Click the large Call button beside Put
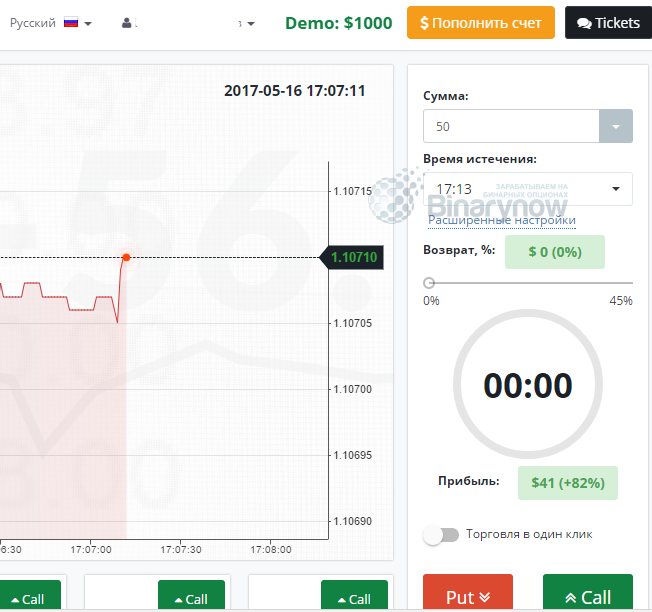Viewport: 652px width, 612px height. pyautogui.click(x=588, y=593)
